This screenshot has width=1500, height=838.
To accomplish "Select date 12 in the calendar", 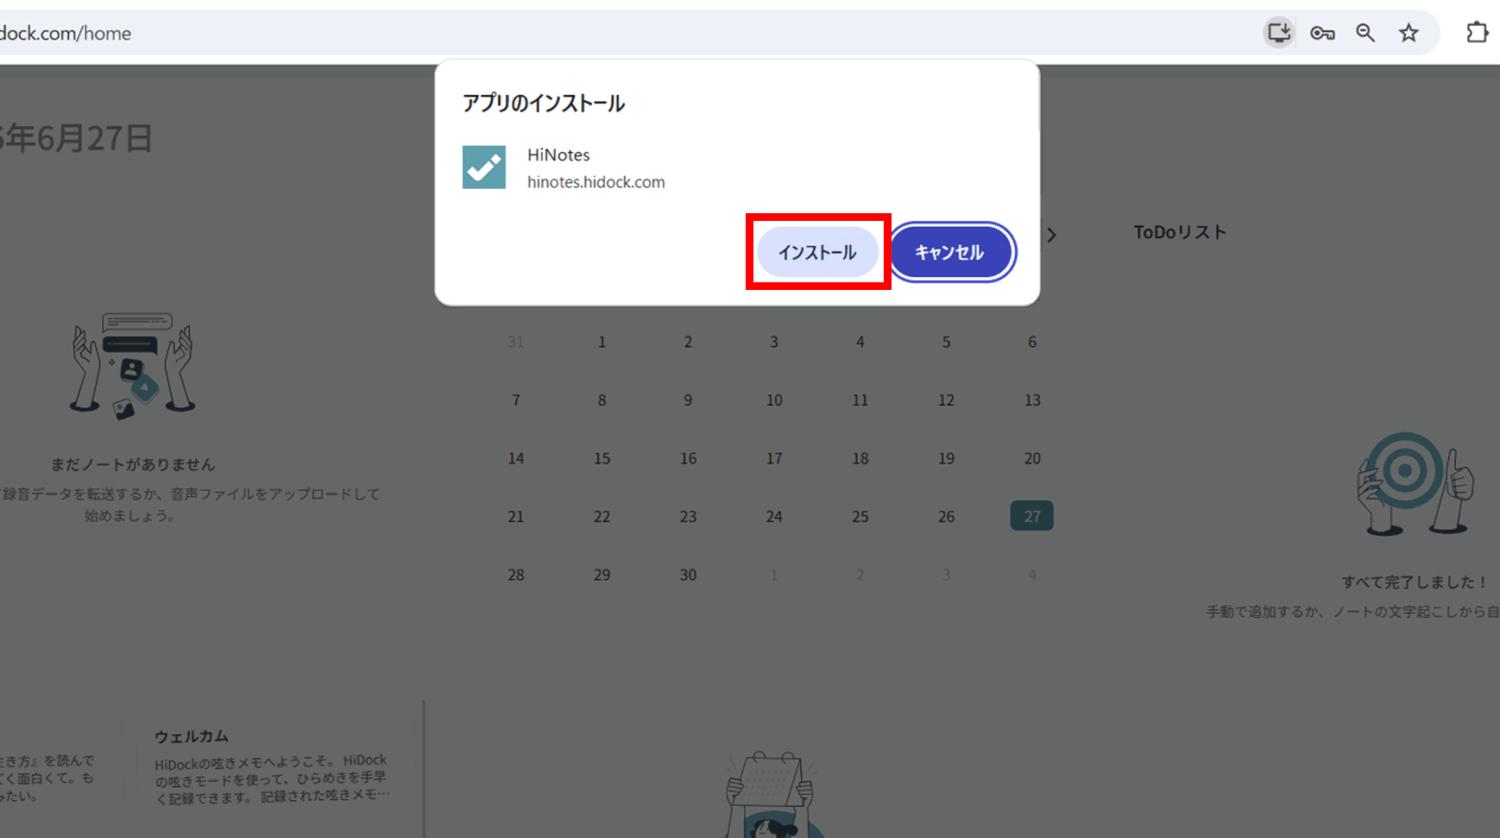I will point(946,400).
